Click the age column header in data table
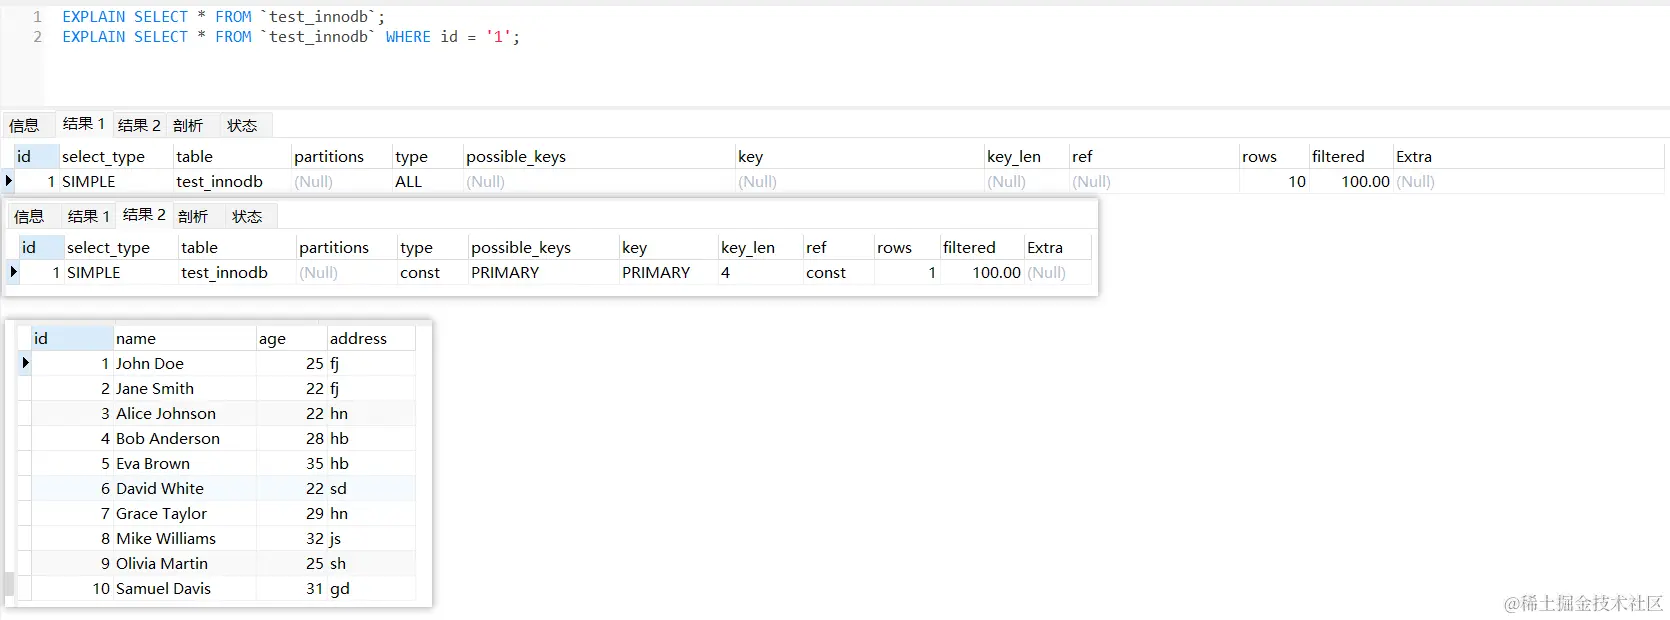 point(292,338)
